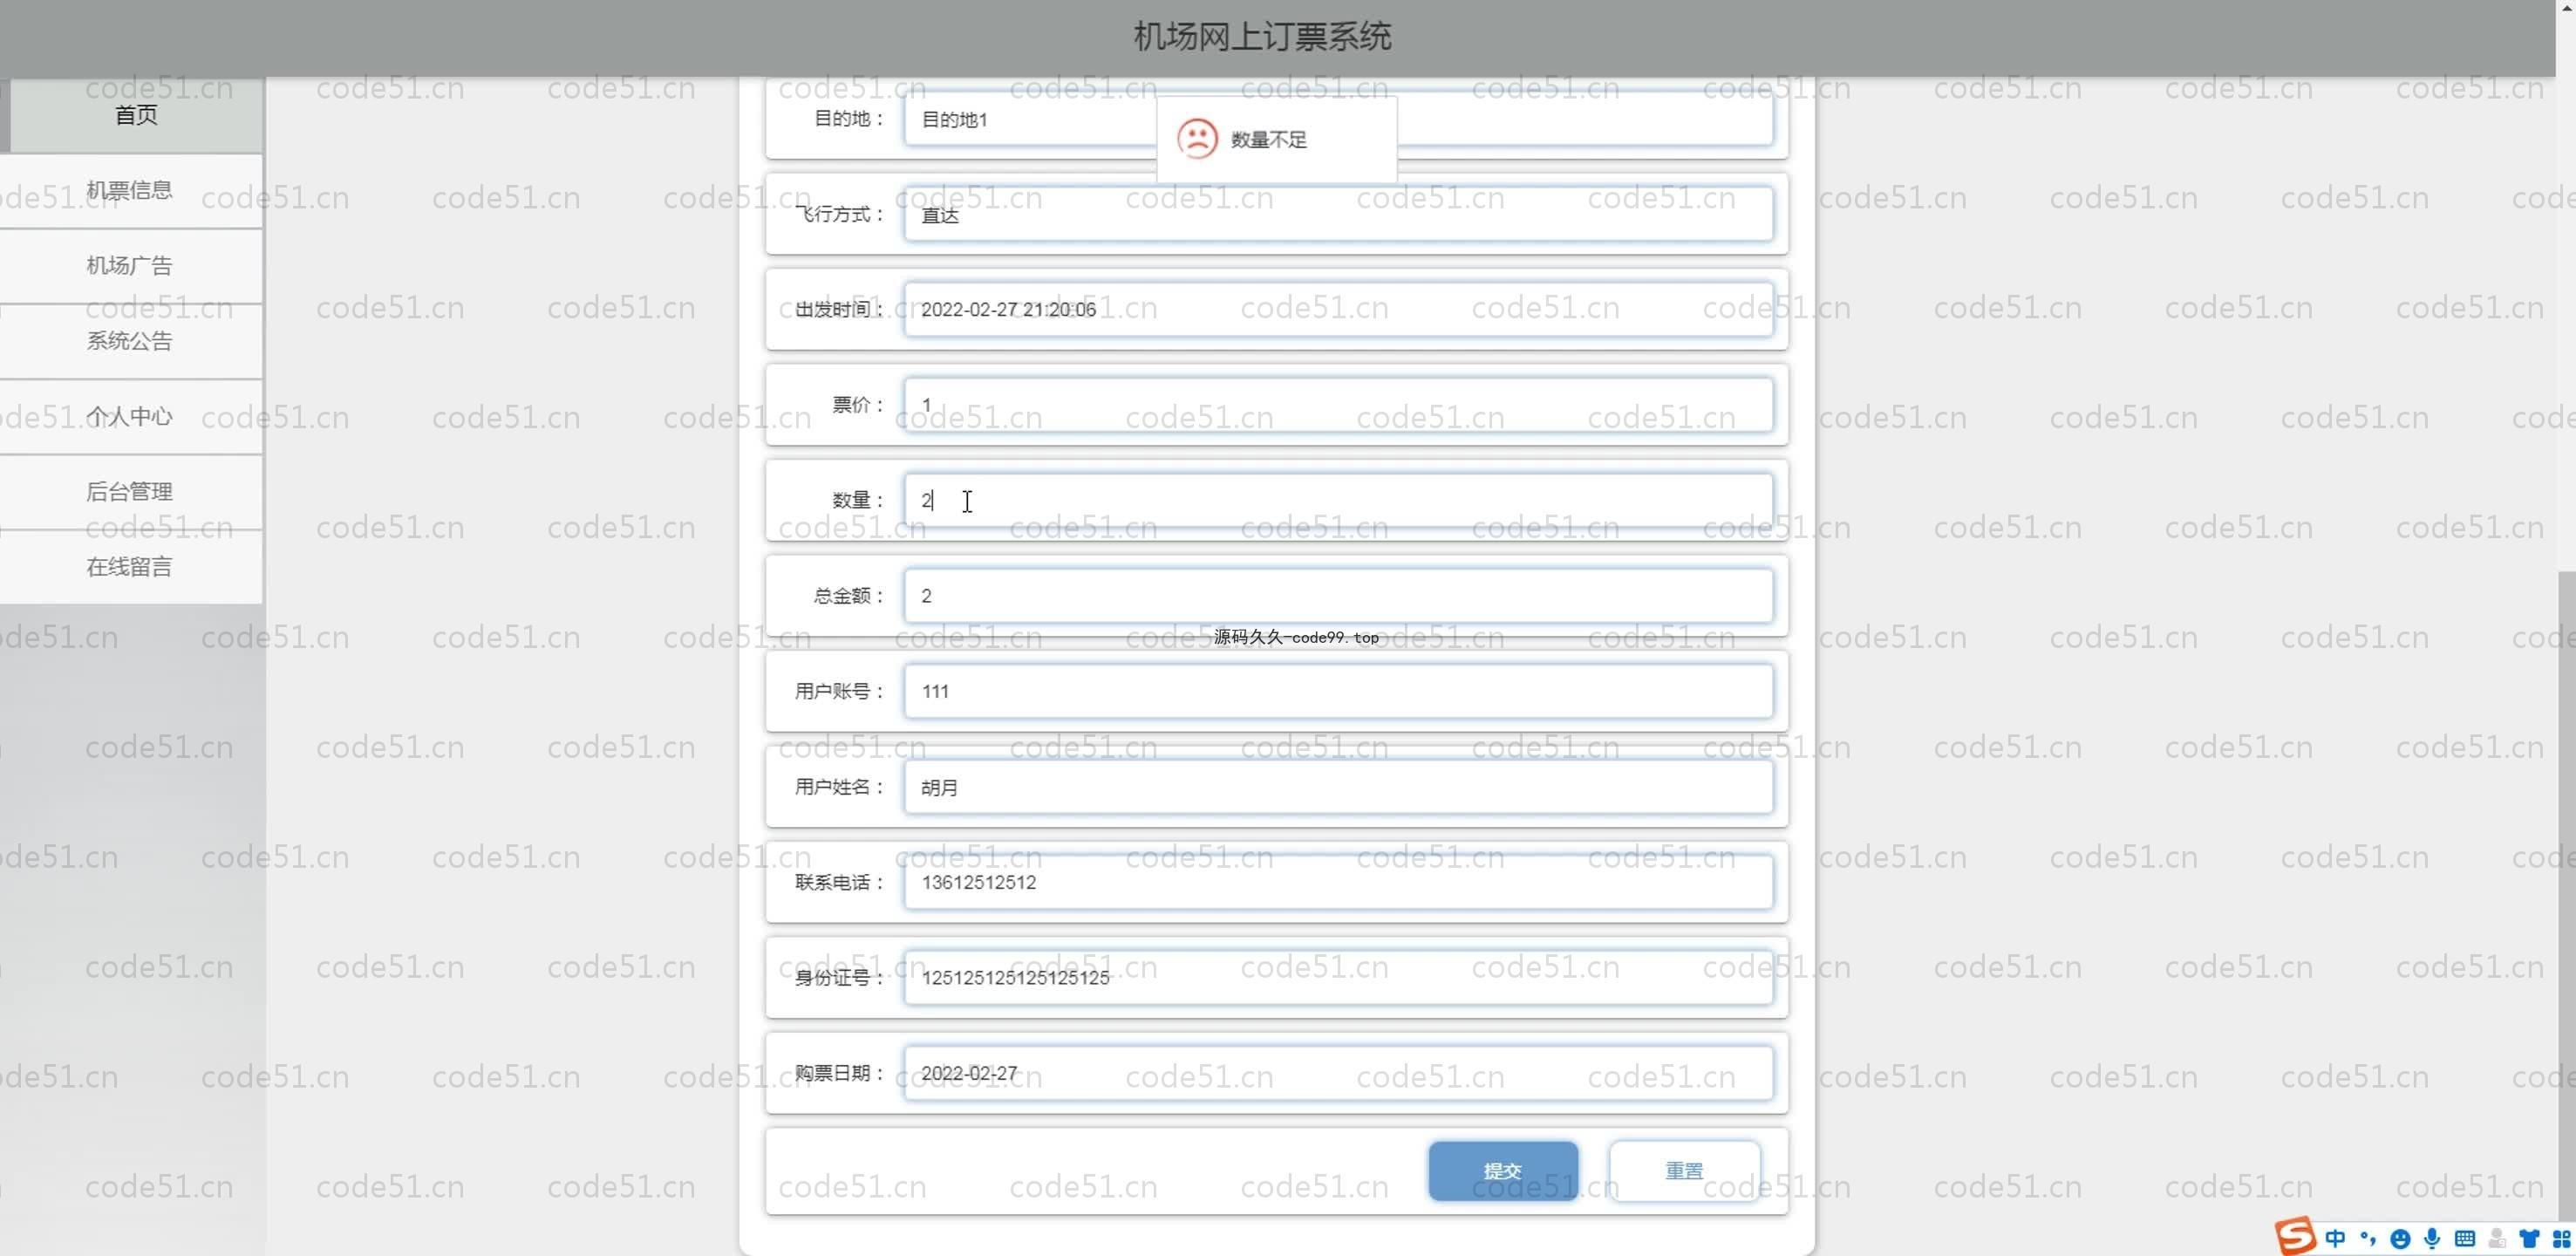2576x1256 pixels.
Task: Click the 出发时间： label
Action: tap(840, 309)
